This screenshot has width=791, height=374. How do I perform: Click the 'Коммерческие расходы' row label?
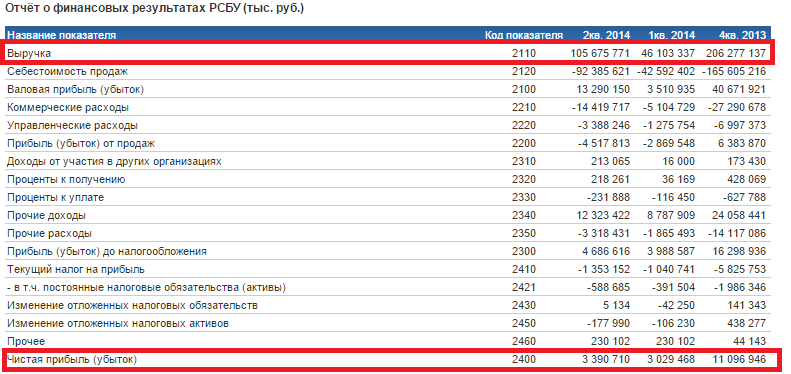pyautogui.click(x=68, y=108)
